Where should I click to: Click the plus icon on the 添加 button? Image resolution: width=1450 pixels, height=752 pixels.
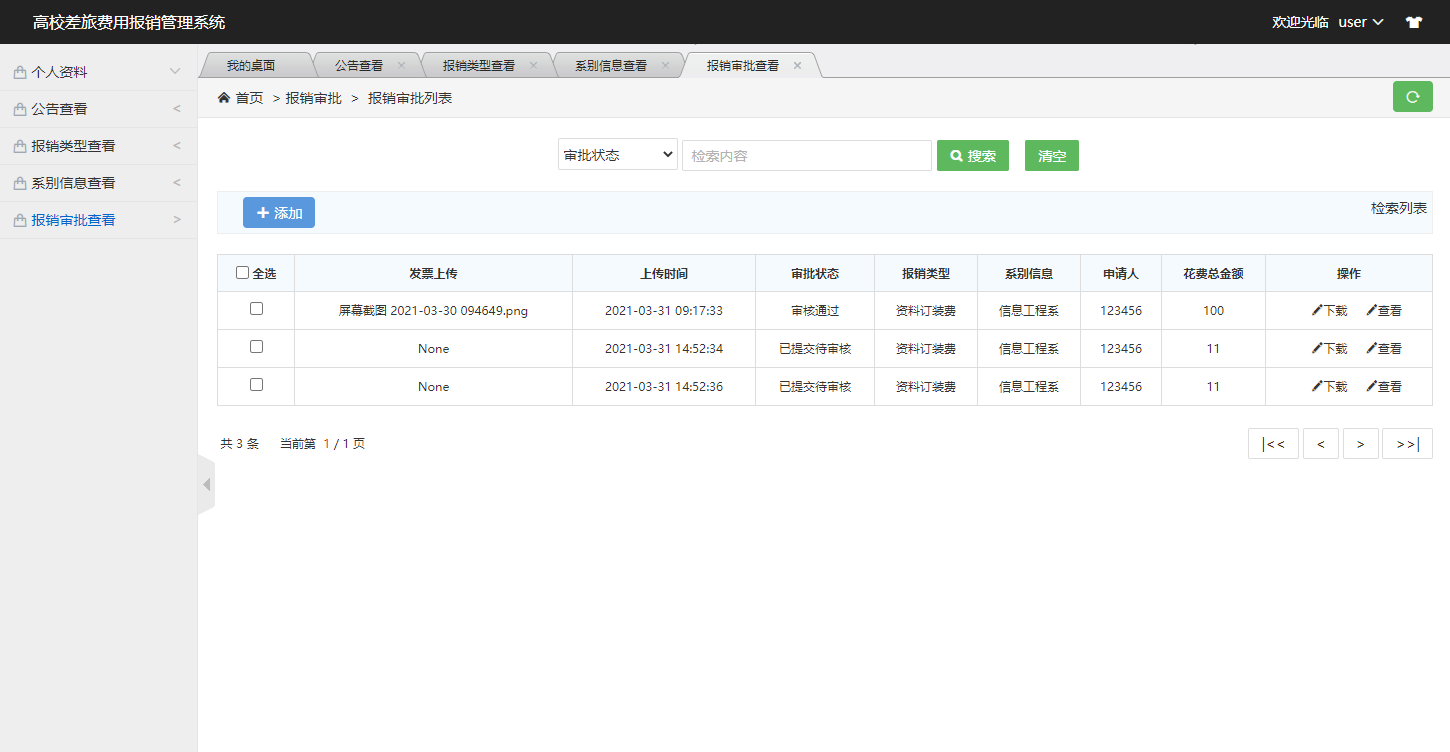click(x=263, y=212)
